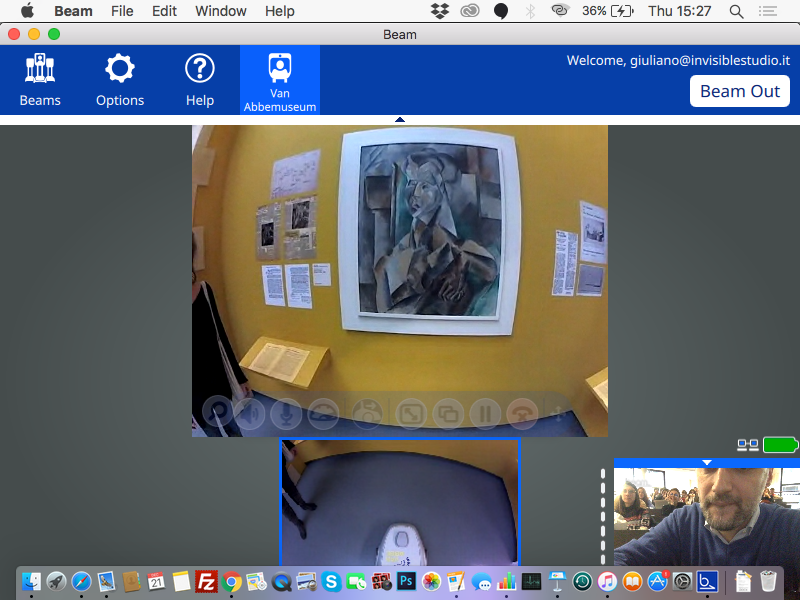The image size is (800, 600).
Task: Click the welcome email giuliano@invisiblestudio.it
Action: 710,60
